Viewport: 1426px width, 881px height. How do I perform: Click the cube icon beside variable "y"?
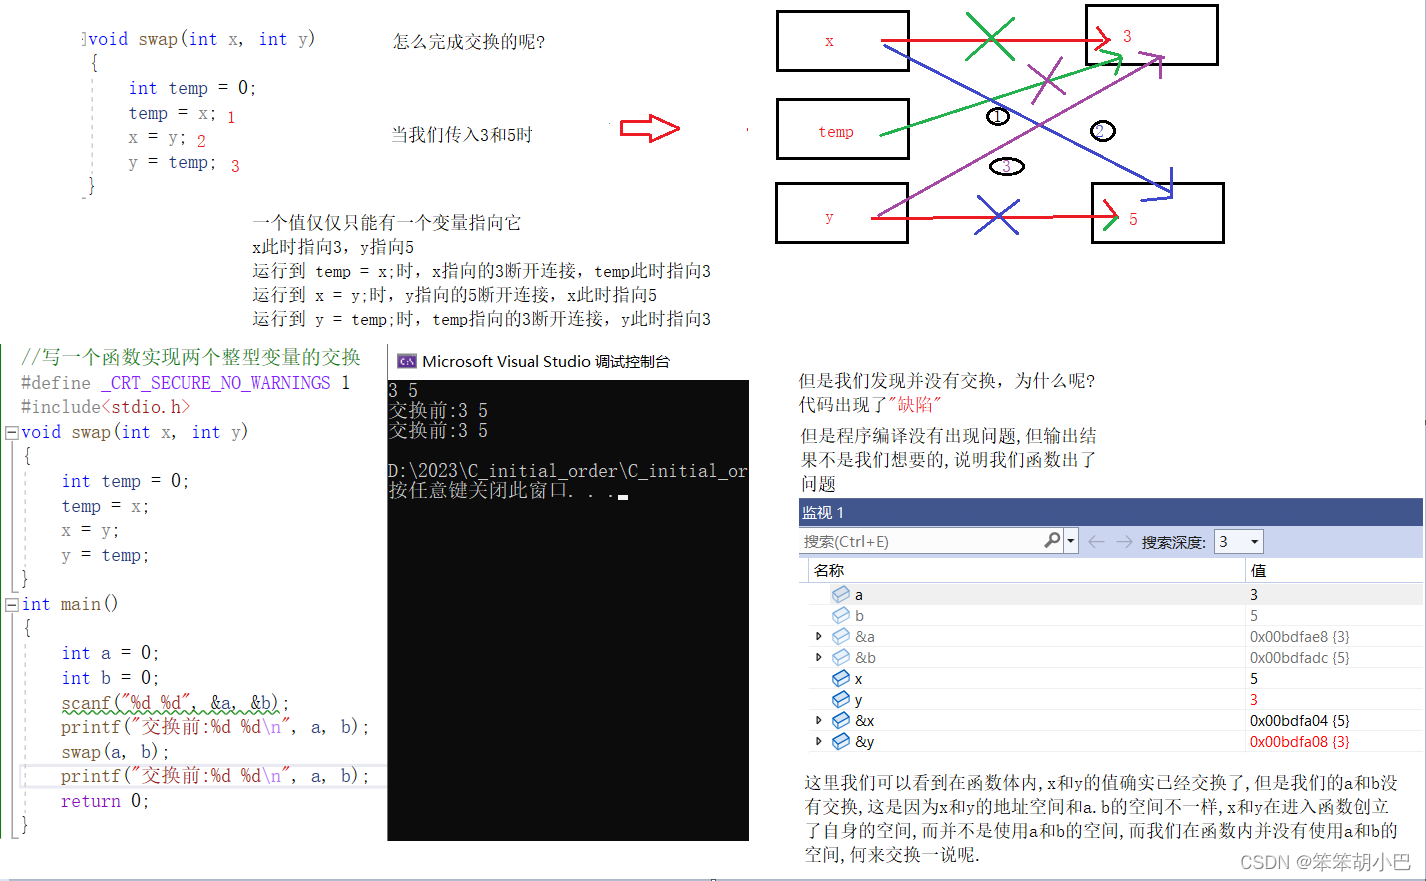(840, 699)
